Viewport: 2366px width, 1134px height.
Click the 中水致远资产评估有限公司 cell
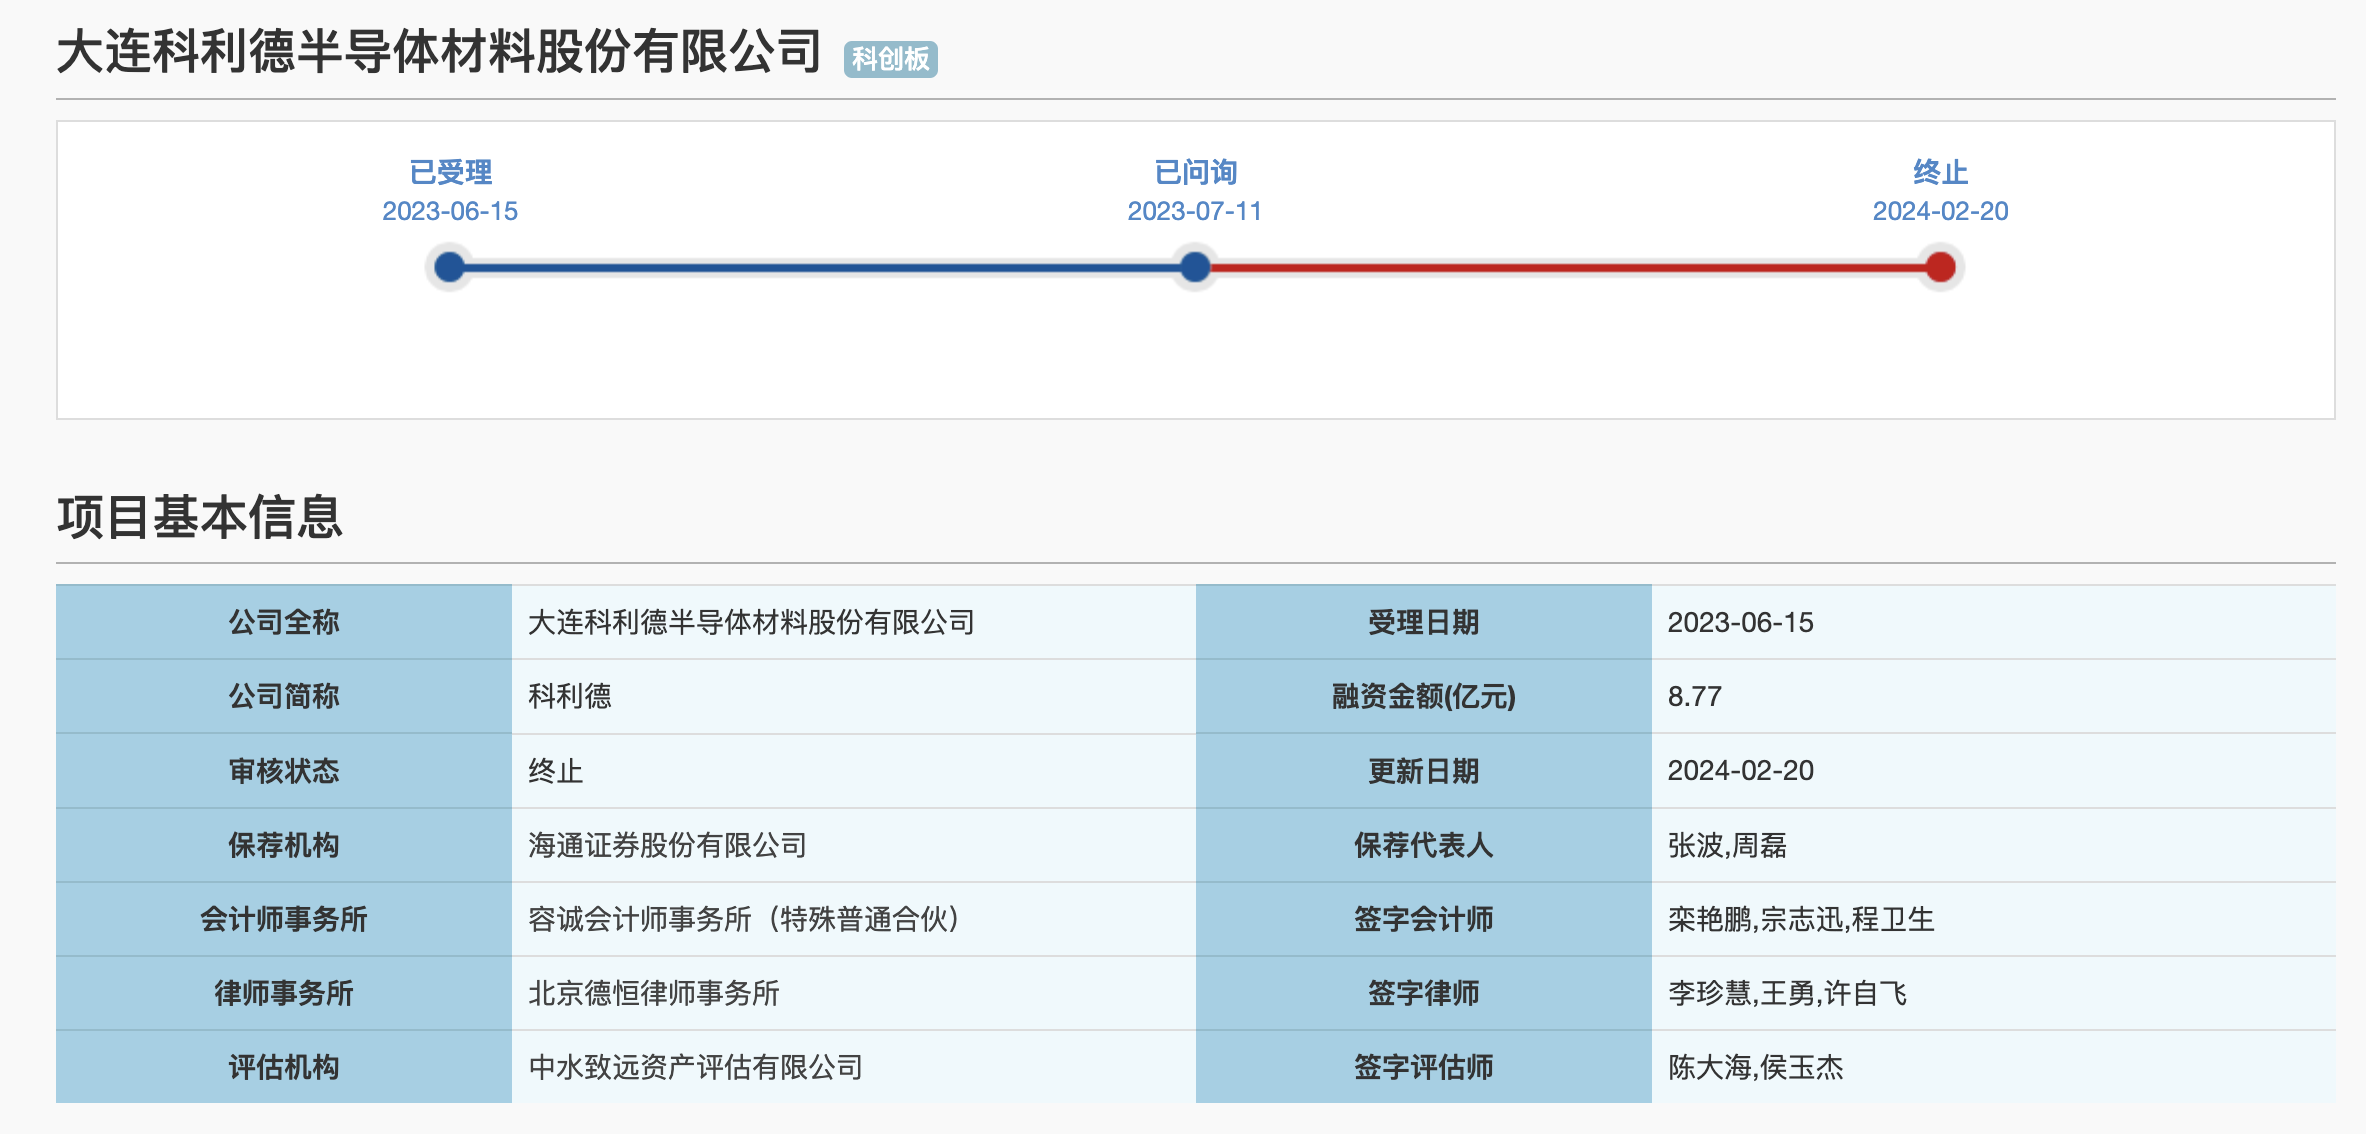click(695, 1067)
